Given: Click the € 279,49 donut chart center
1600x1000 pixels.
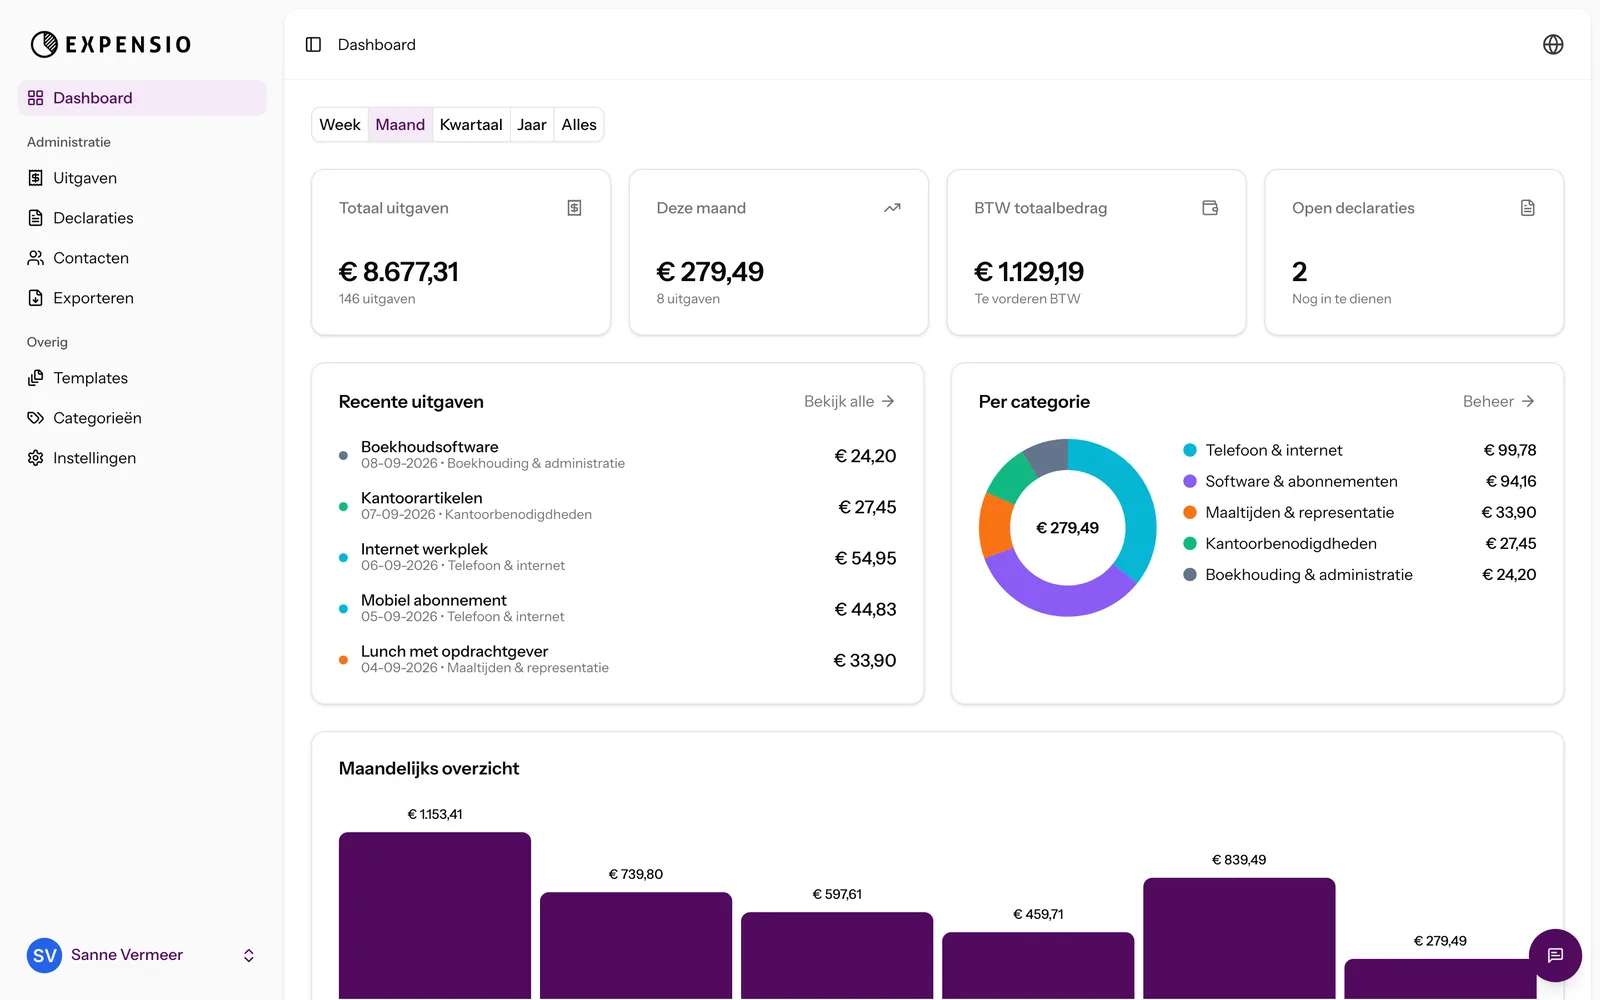Looking at the screenshot, I should tap(1067, 528).
